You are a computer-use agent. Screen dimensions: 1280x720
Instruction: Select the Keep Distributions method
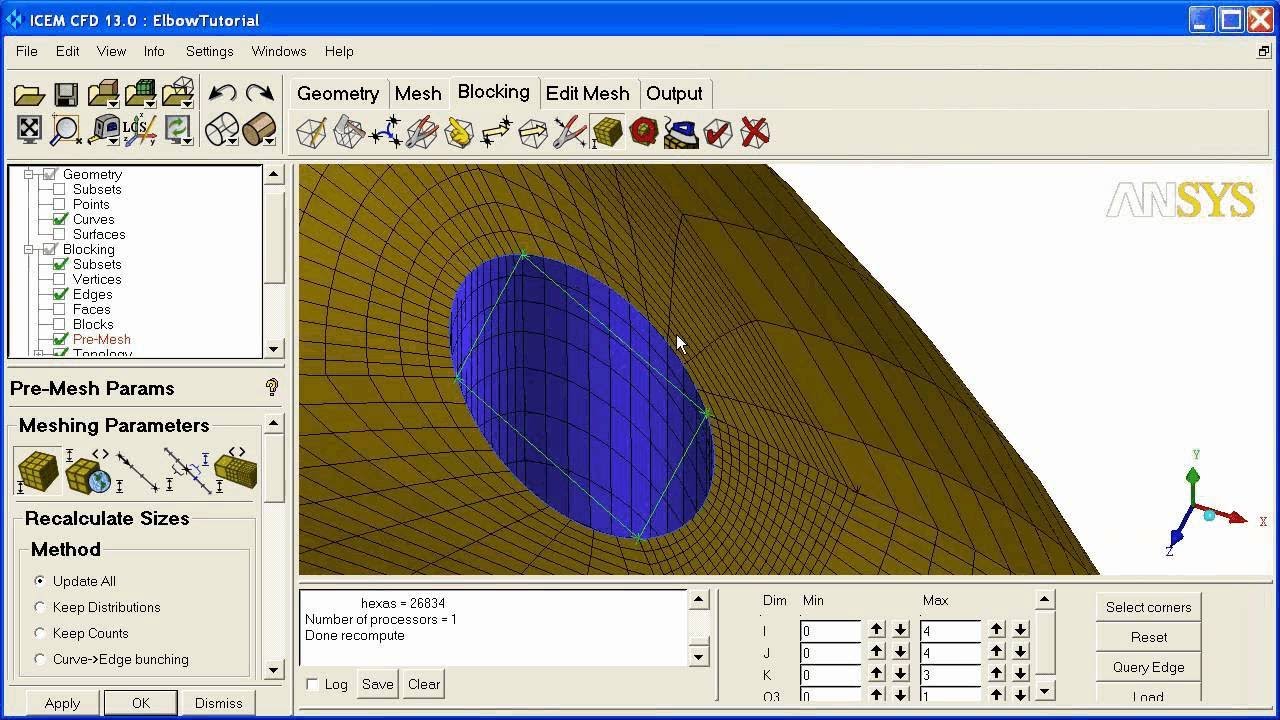coord(40,607)
